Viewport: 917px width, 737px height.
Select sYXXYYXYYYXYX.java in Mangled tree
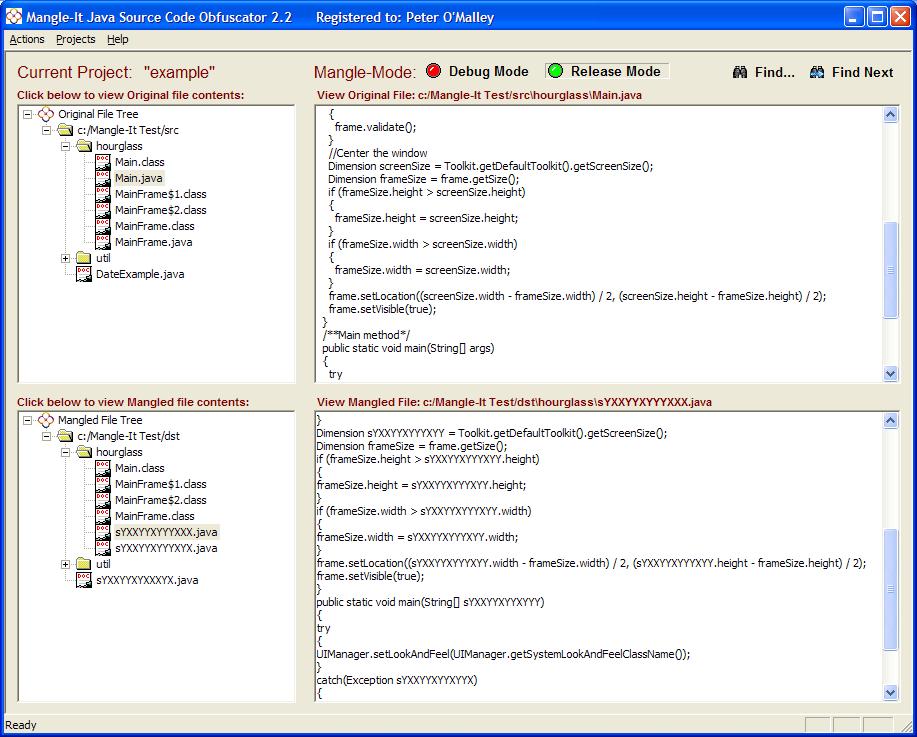(x=166, y=548)
